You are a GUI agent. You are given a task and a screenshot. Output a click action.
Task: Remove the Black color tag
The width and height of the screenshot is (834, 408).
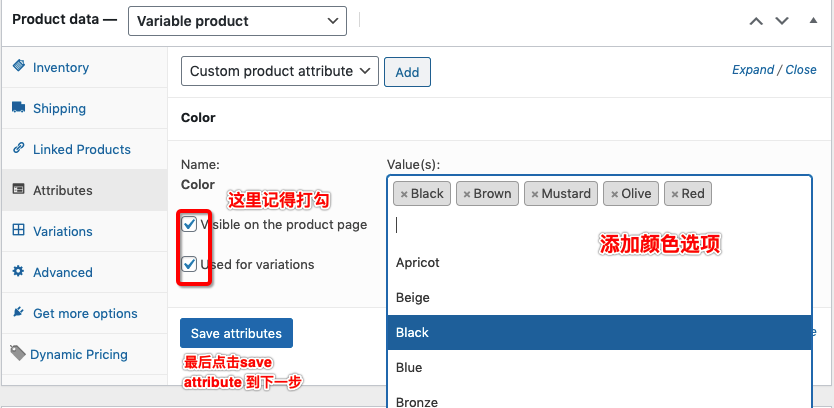(x=404, y=194)
